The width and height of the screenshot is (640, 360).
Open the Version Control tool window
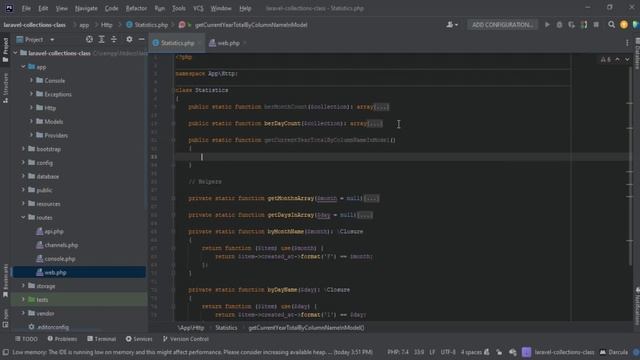click(186, 339)
